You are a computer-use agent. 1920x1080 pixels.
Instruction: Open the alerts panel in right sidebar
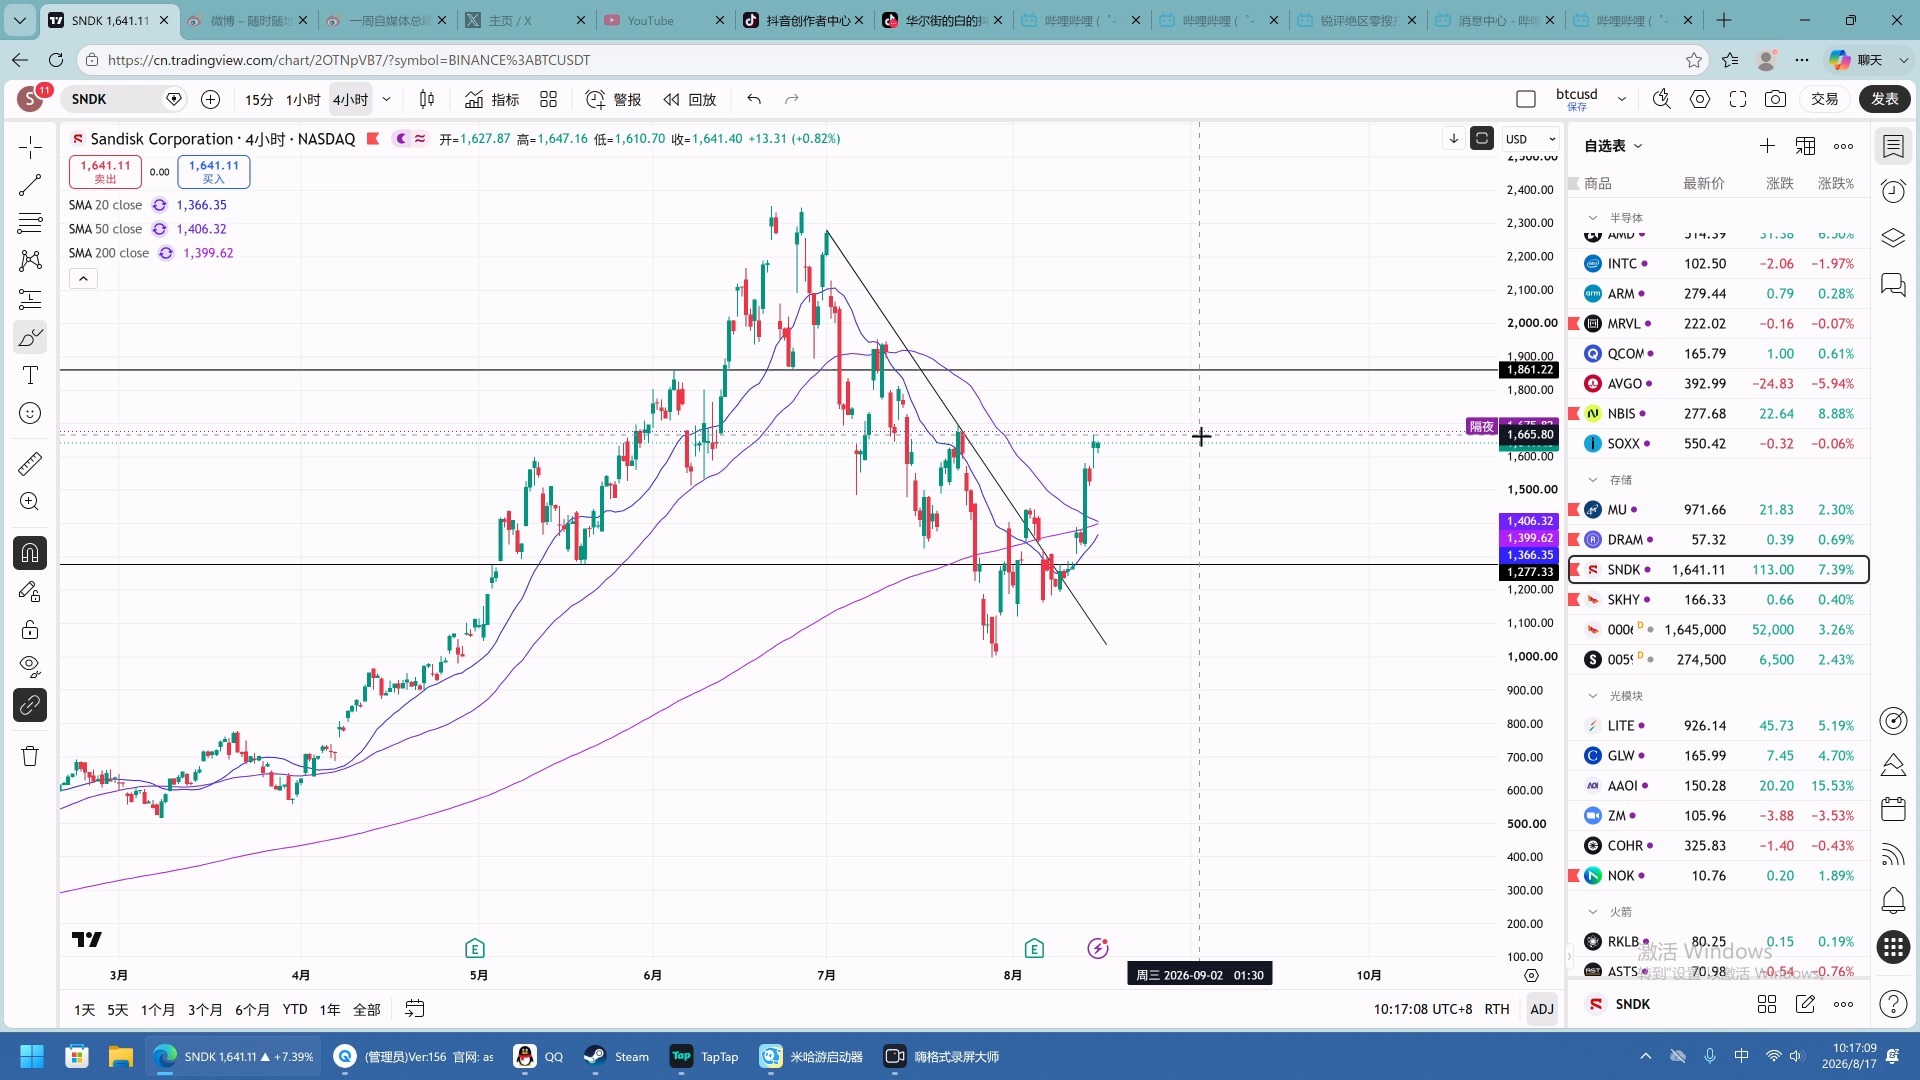[1893, 191]
